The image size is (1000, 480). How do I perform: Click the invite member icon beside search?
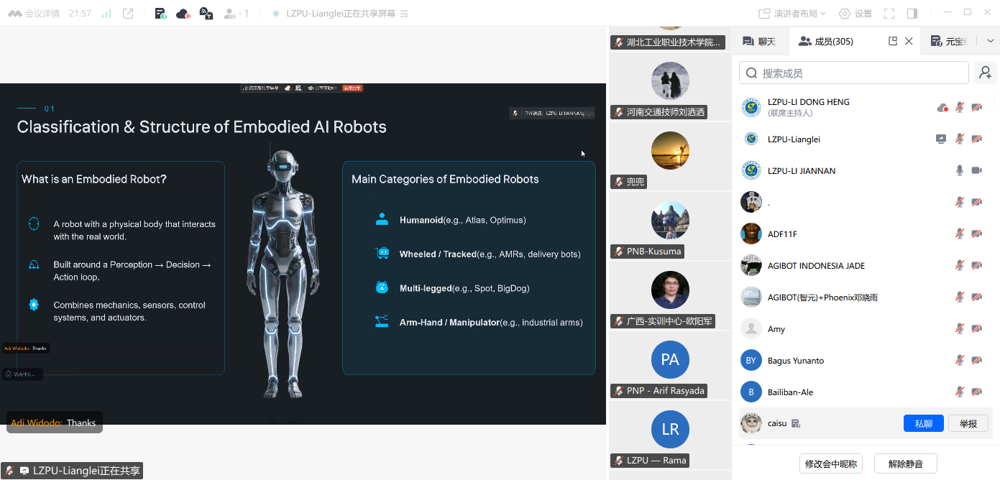point(985,73)
